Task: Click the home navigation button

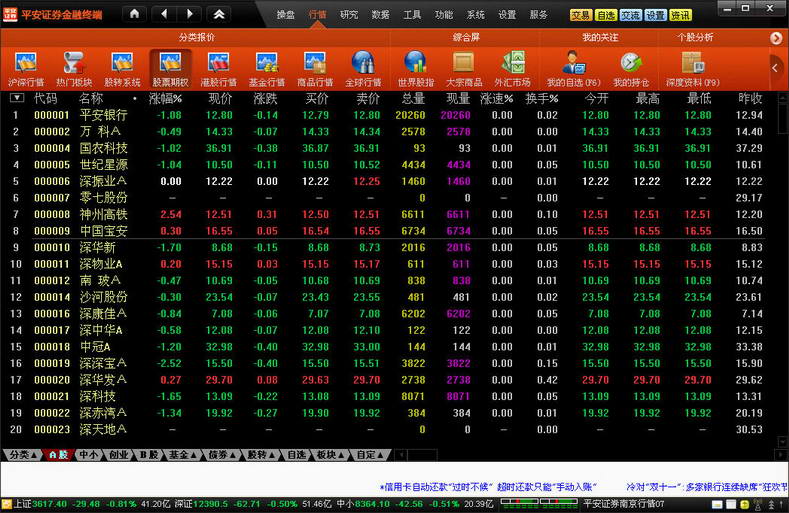Action: tap(135, 15)
